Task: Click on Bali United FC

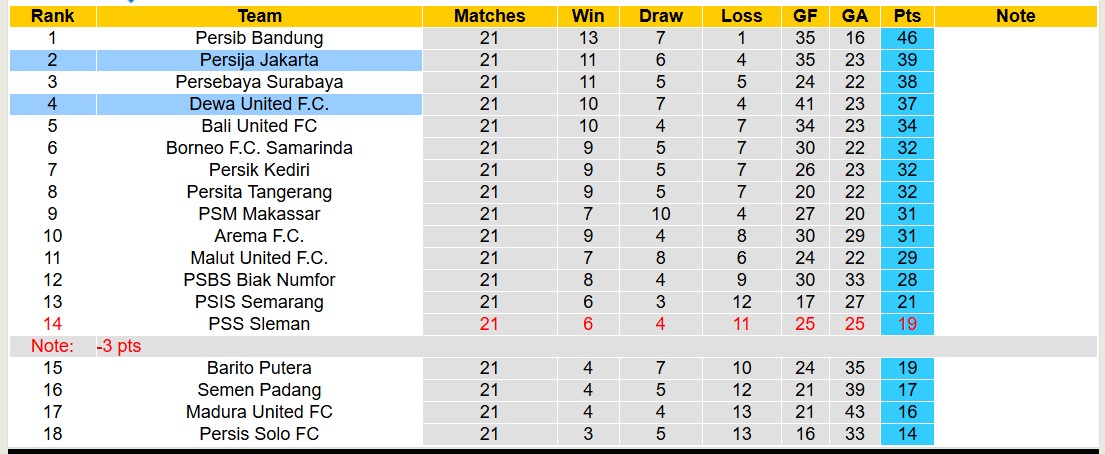Action: click(259, 126)
